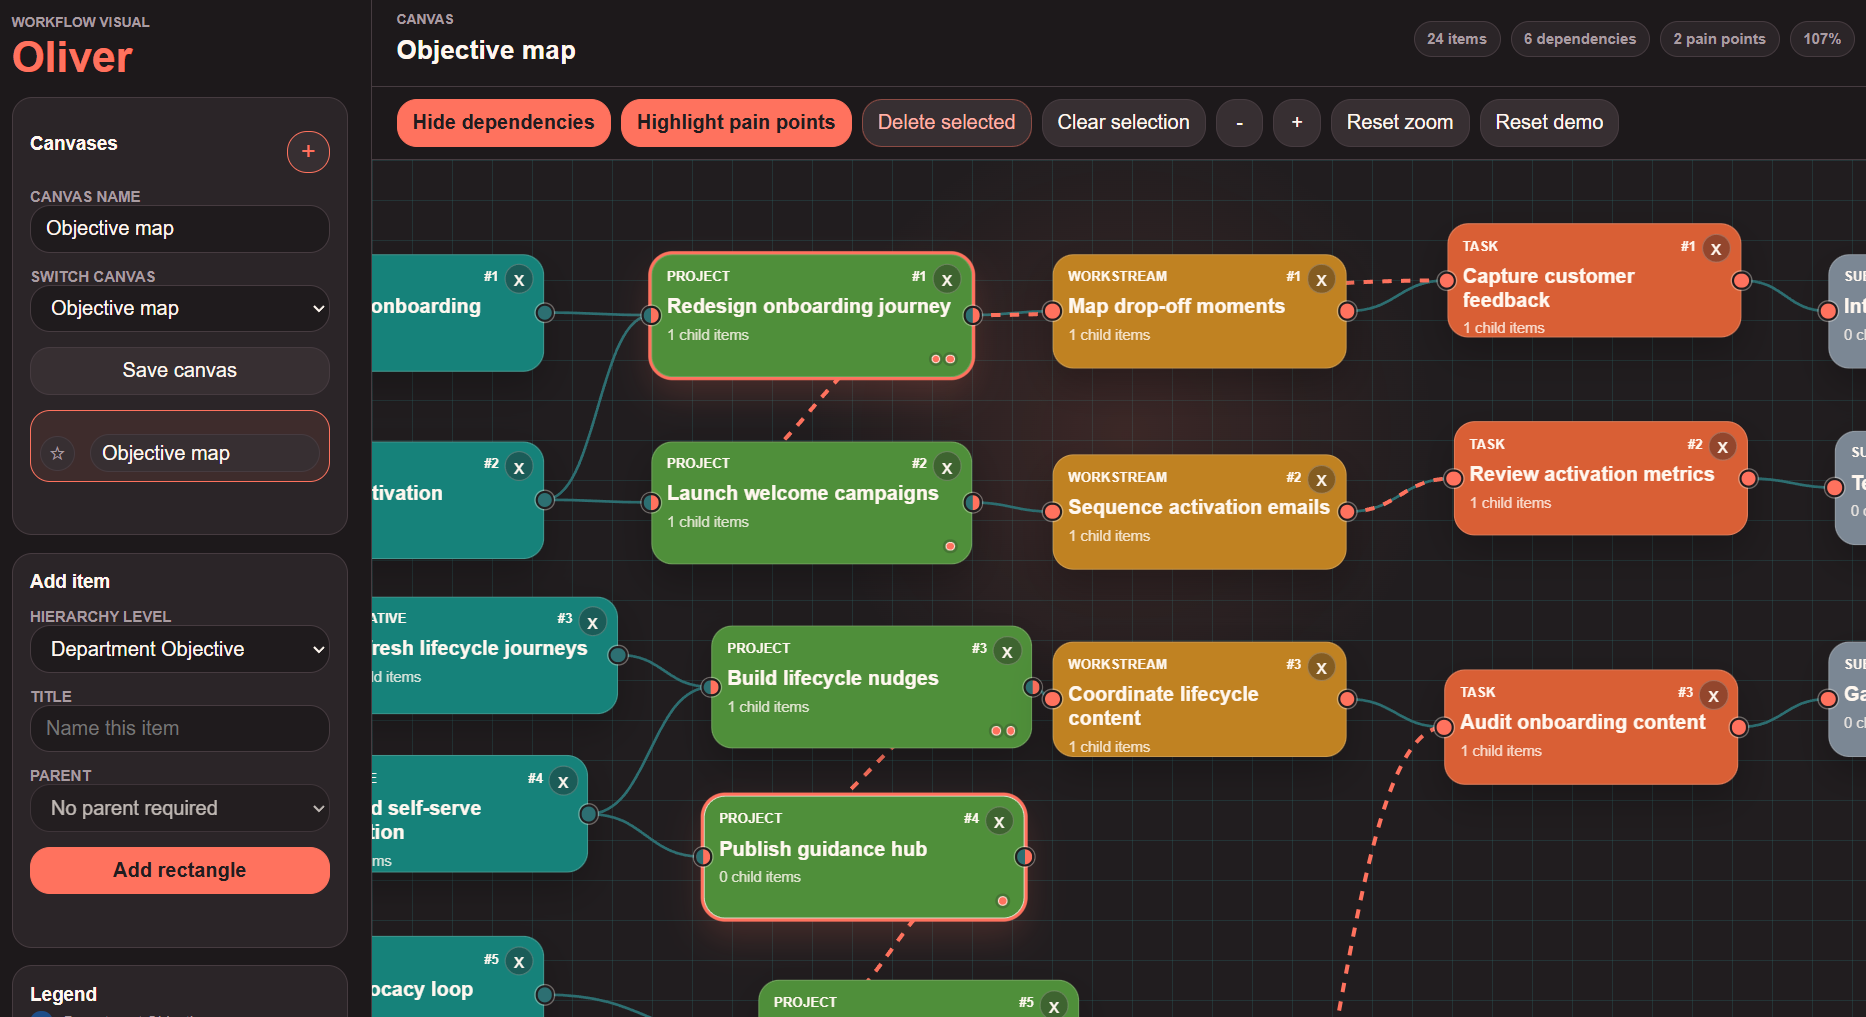Image resolution: width=1866 pixels, height=1017 pixels.
Task: Focus the Title 'Name this item' field
Action: (x=180, y=728)
